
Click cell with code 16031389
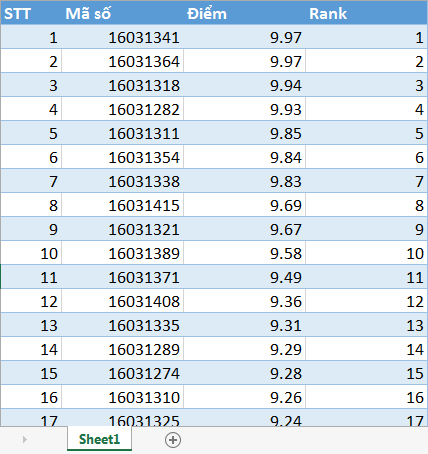(122, 253)
